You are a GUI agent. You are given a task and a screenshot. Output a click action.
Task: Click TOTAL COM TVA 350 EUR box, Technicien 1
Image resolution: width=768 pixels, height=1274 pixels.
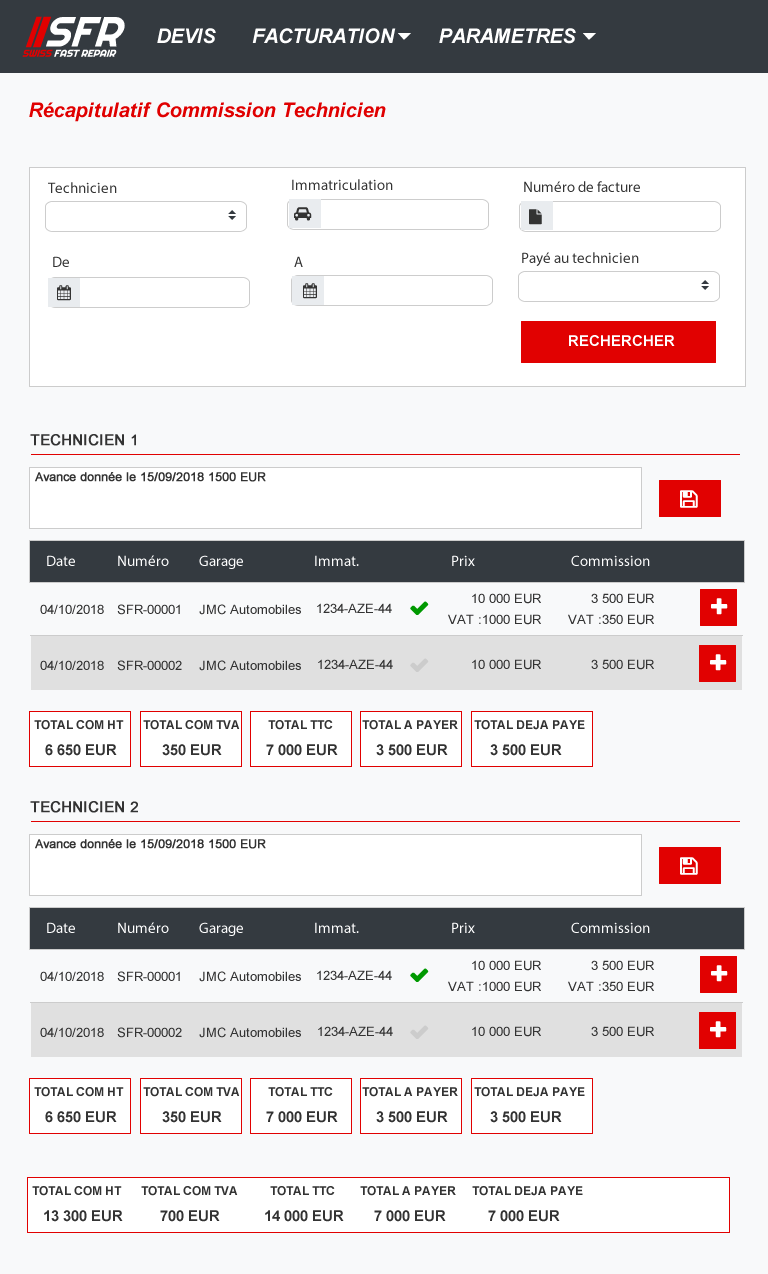(x=191, y=739)
